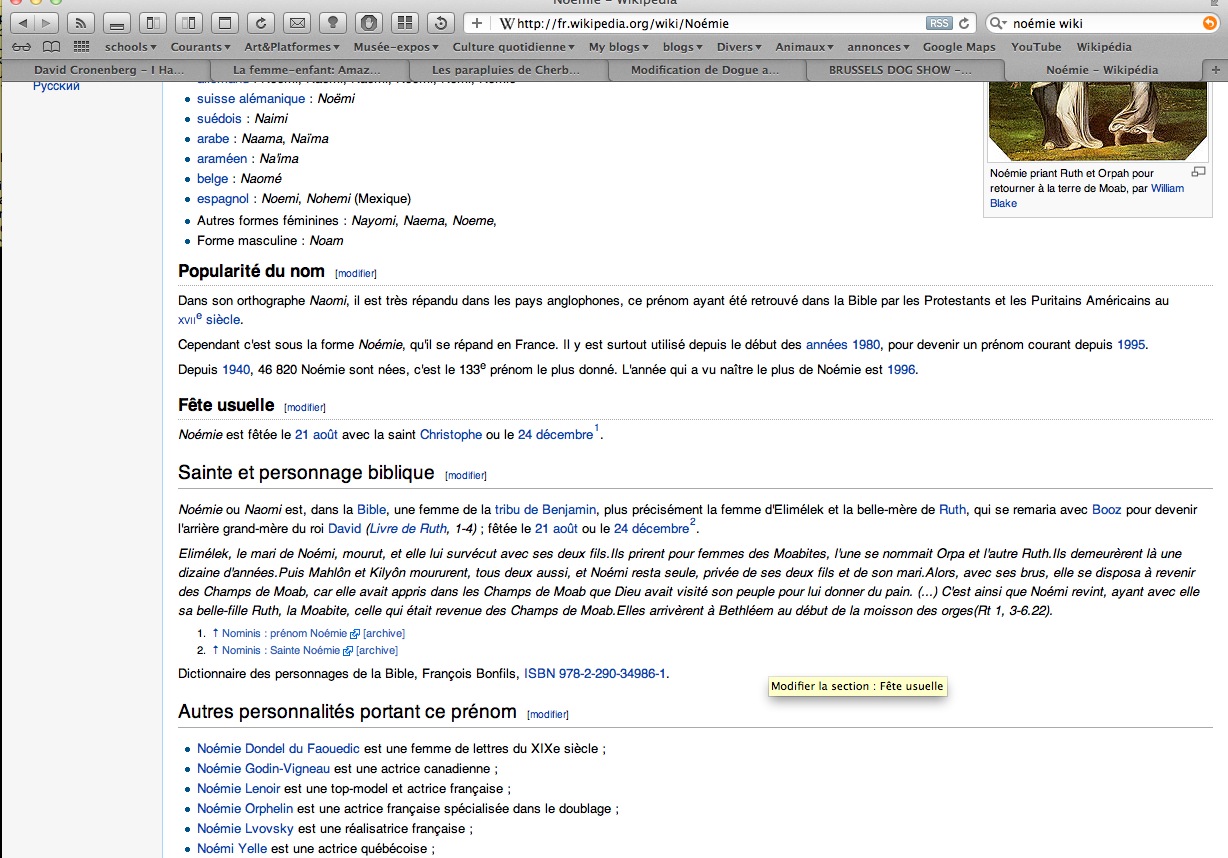Screen dimensions: 1228x858
Task: Click the light bulb toolbar icon
Action: pos(333,22)
